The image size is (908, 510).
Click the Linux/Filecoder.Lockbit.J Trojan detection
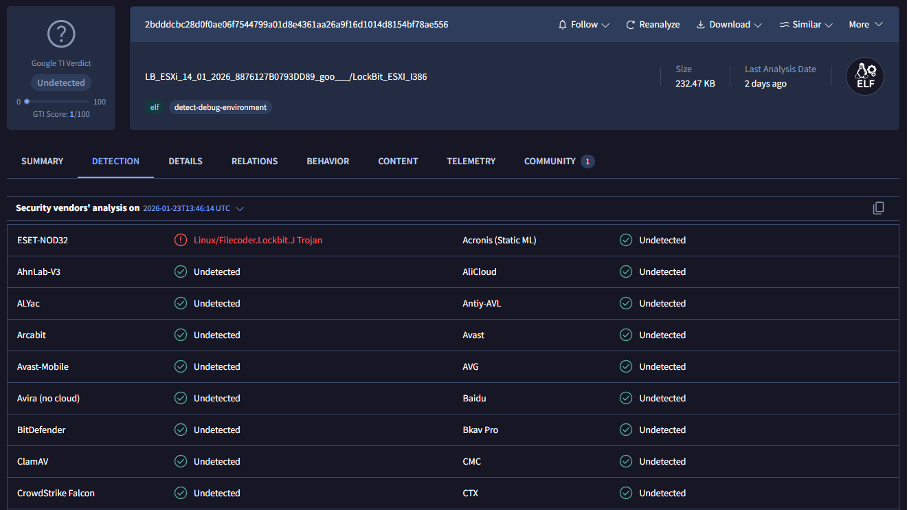coord(258,240)
